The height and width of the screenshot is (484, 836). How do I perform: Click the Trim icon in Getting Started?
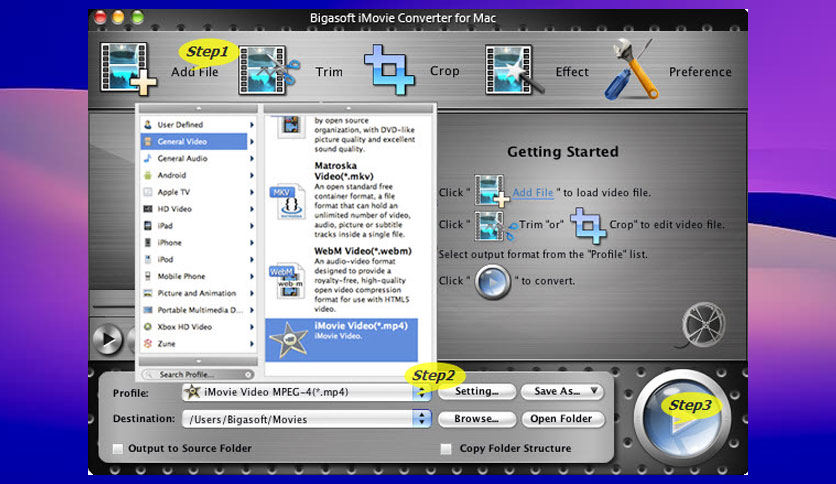495,226
